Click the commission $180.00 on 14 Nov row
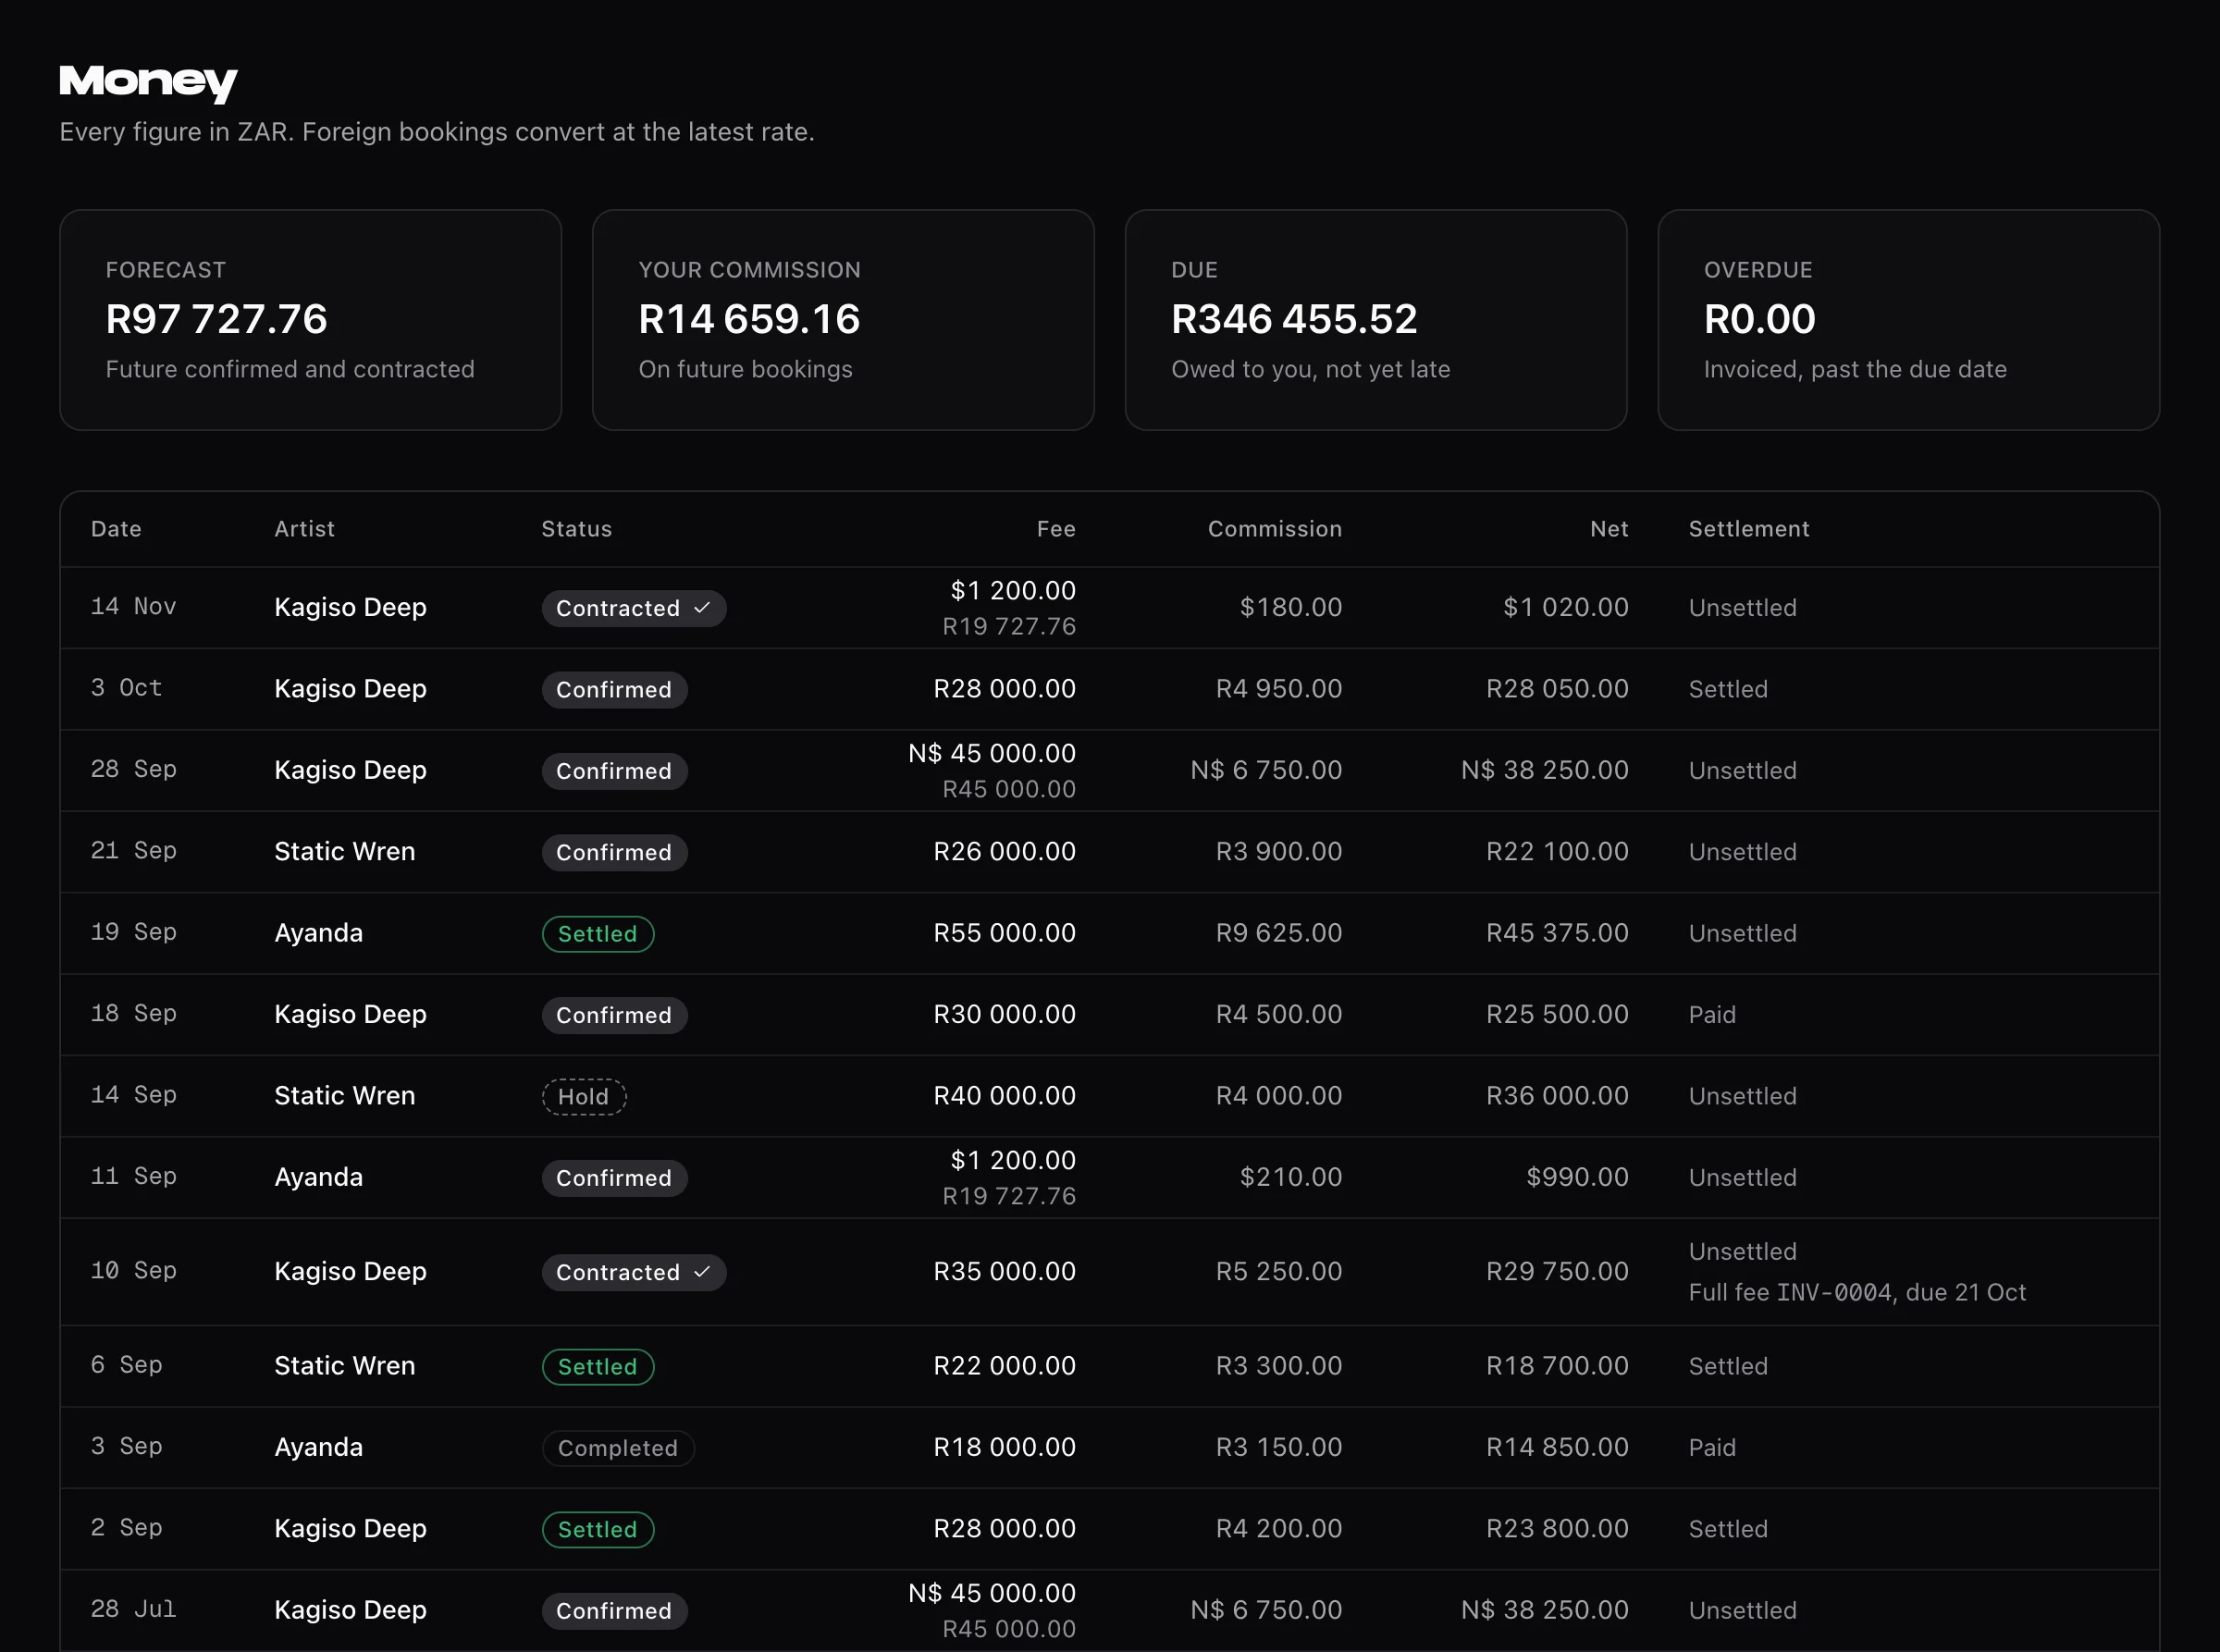Screen dimensions: 2220x1652 pyautogui.click(x=1291, y=607)
